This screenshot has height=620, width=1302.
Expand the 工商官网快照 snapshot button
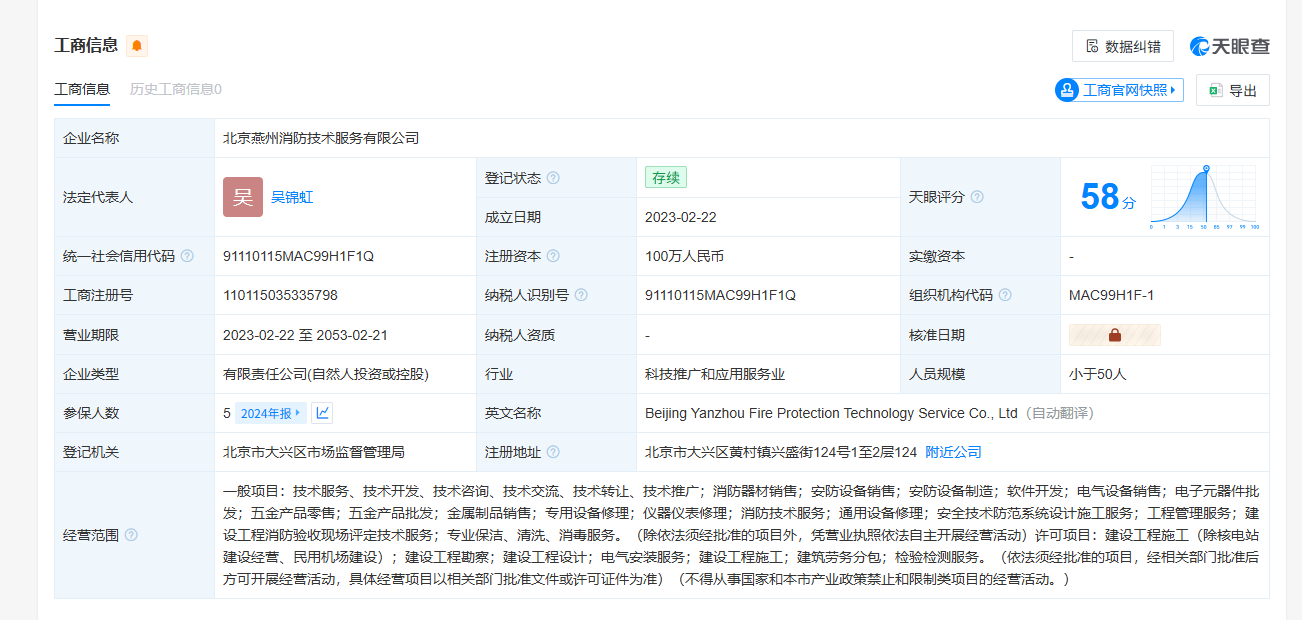(x=1119, y=90)
